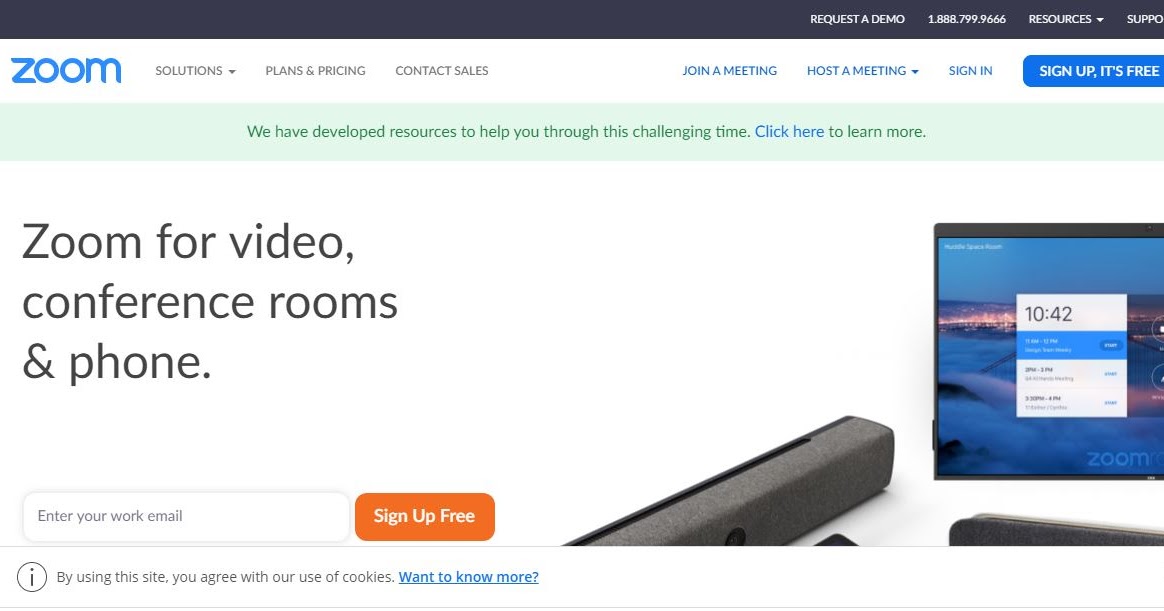Click the blue Sign Up, It's Free button
Screen dimensions: 1164x611
[1093, 71]
